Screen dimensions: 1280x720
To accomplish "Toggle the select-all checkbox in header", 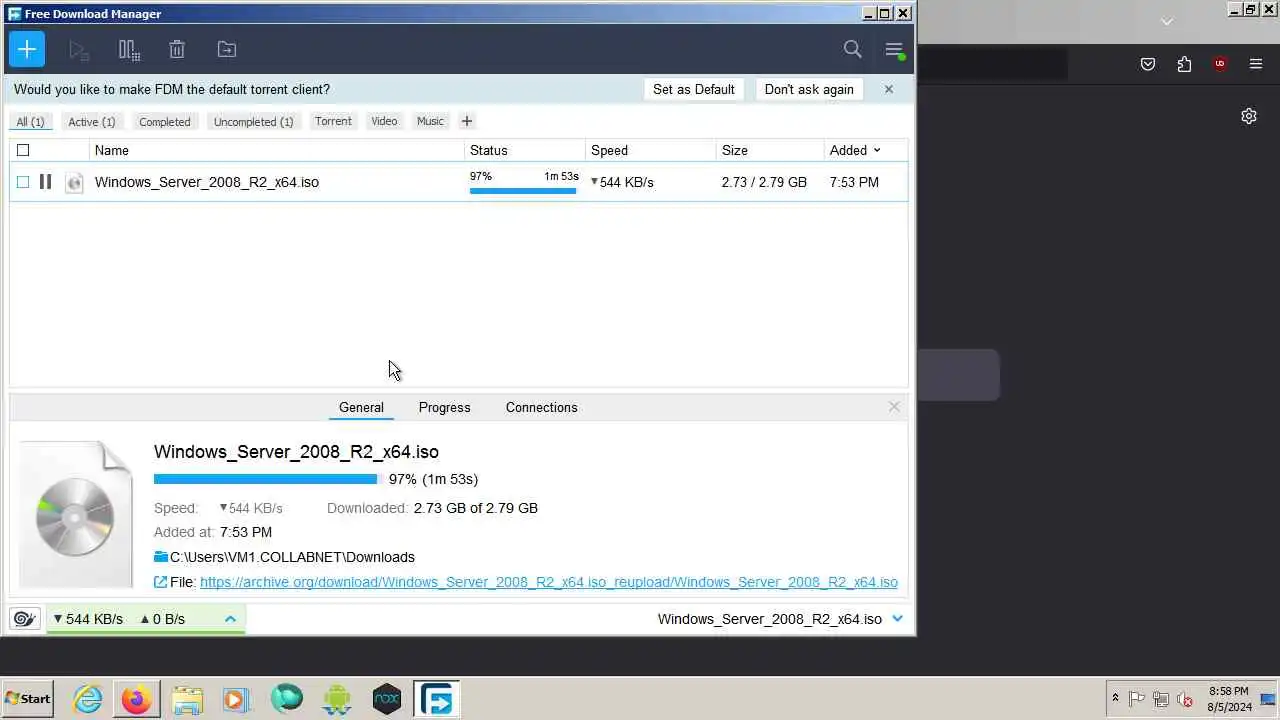I will [x=23, y=150].
